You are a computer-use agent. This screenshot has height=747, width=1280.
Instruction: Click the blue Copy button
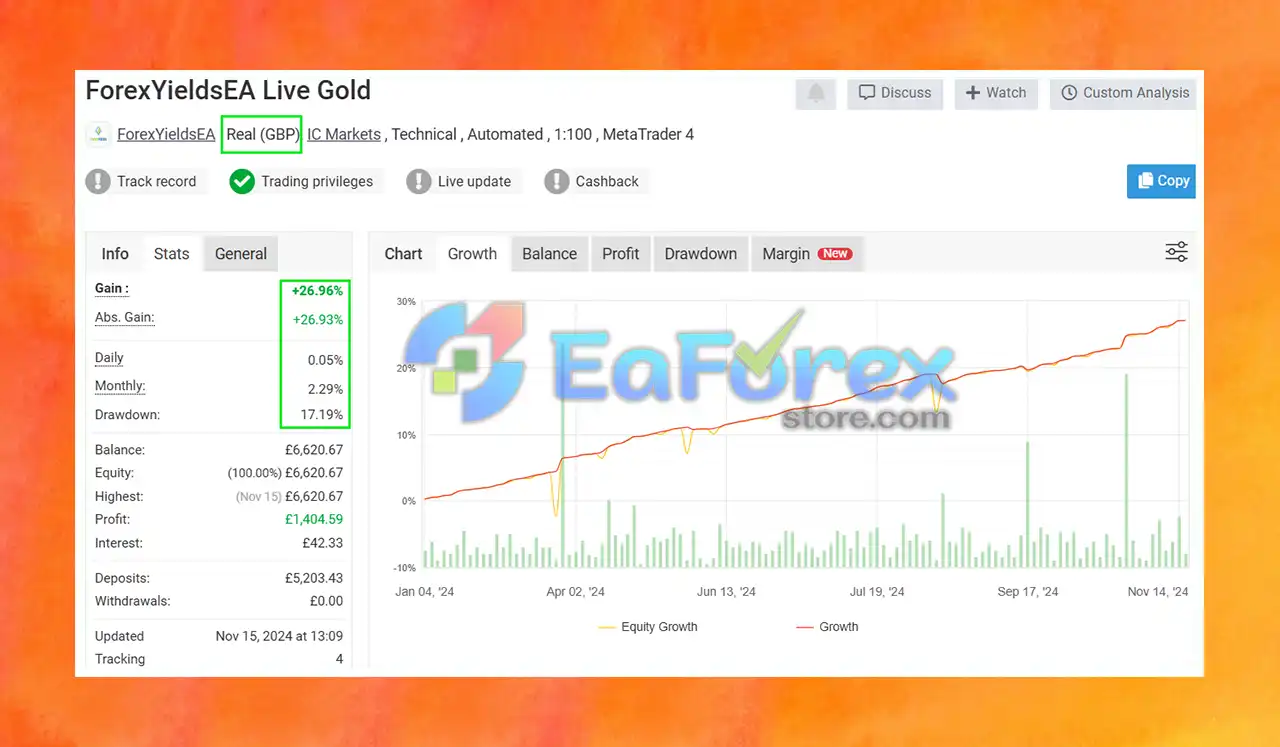1161,181
